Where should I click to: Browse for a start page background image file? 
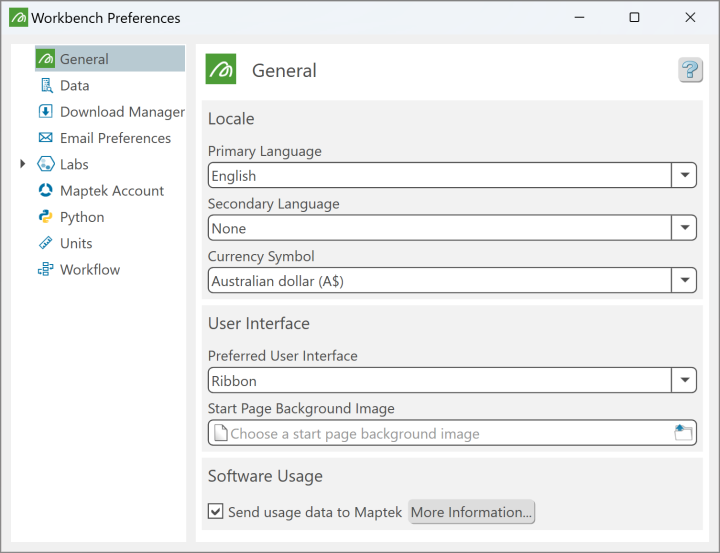point(683,433)
